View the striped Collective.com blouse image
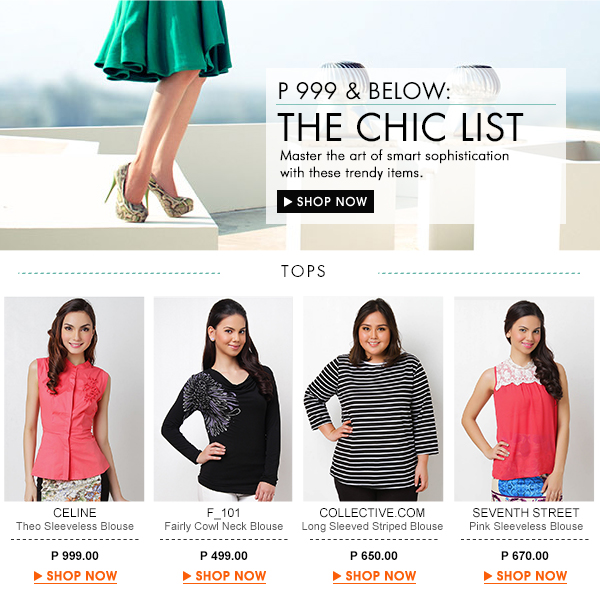The width and height of the screenshot is (600, 596). click(x=373, y=399)
